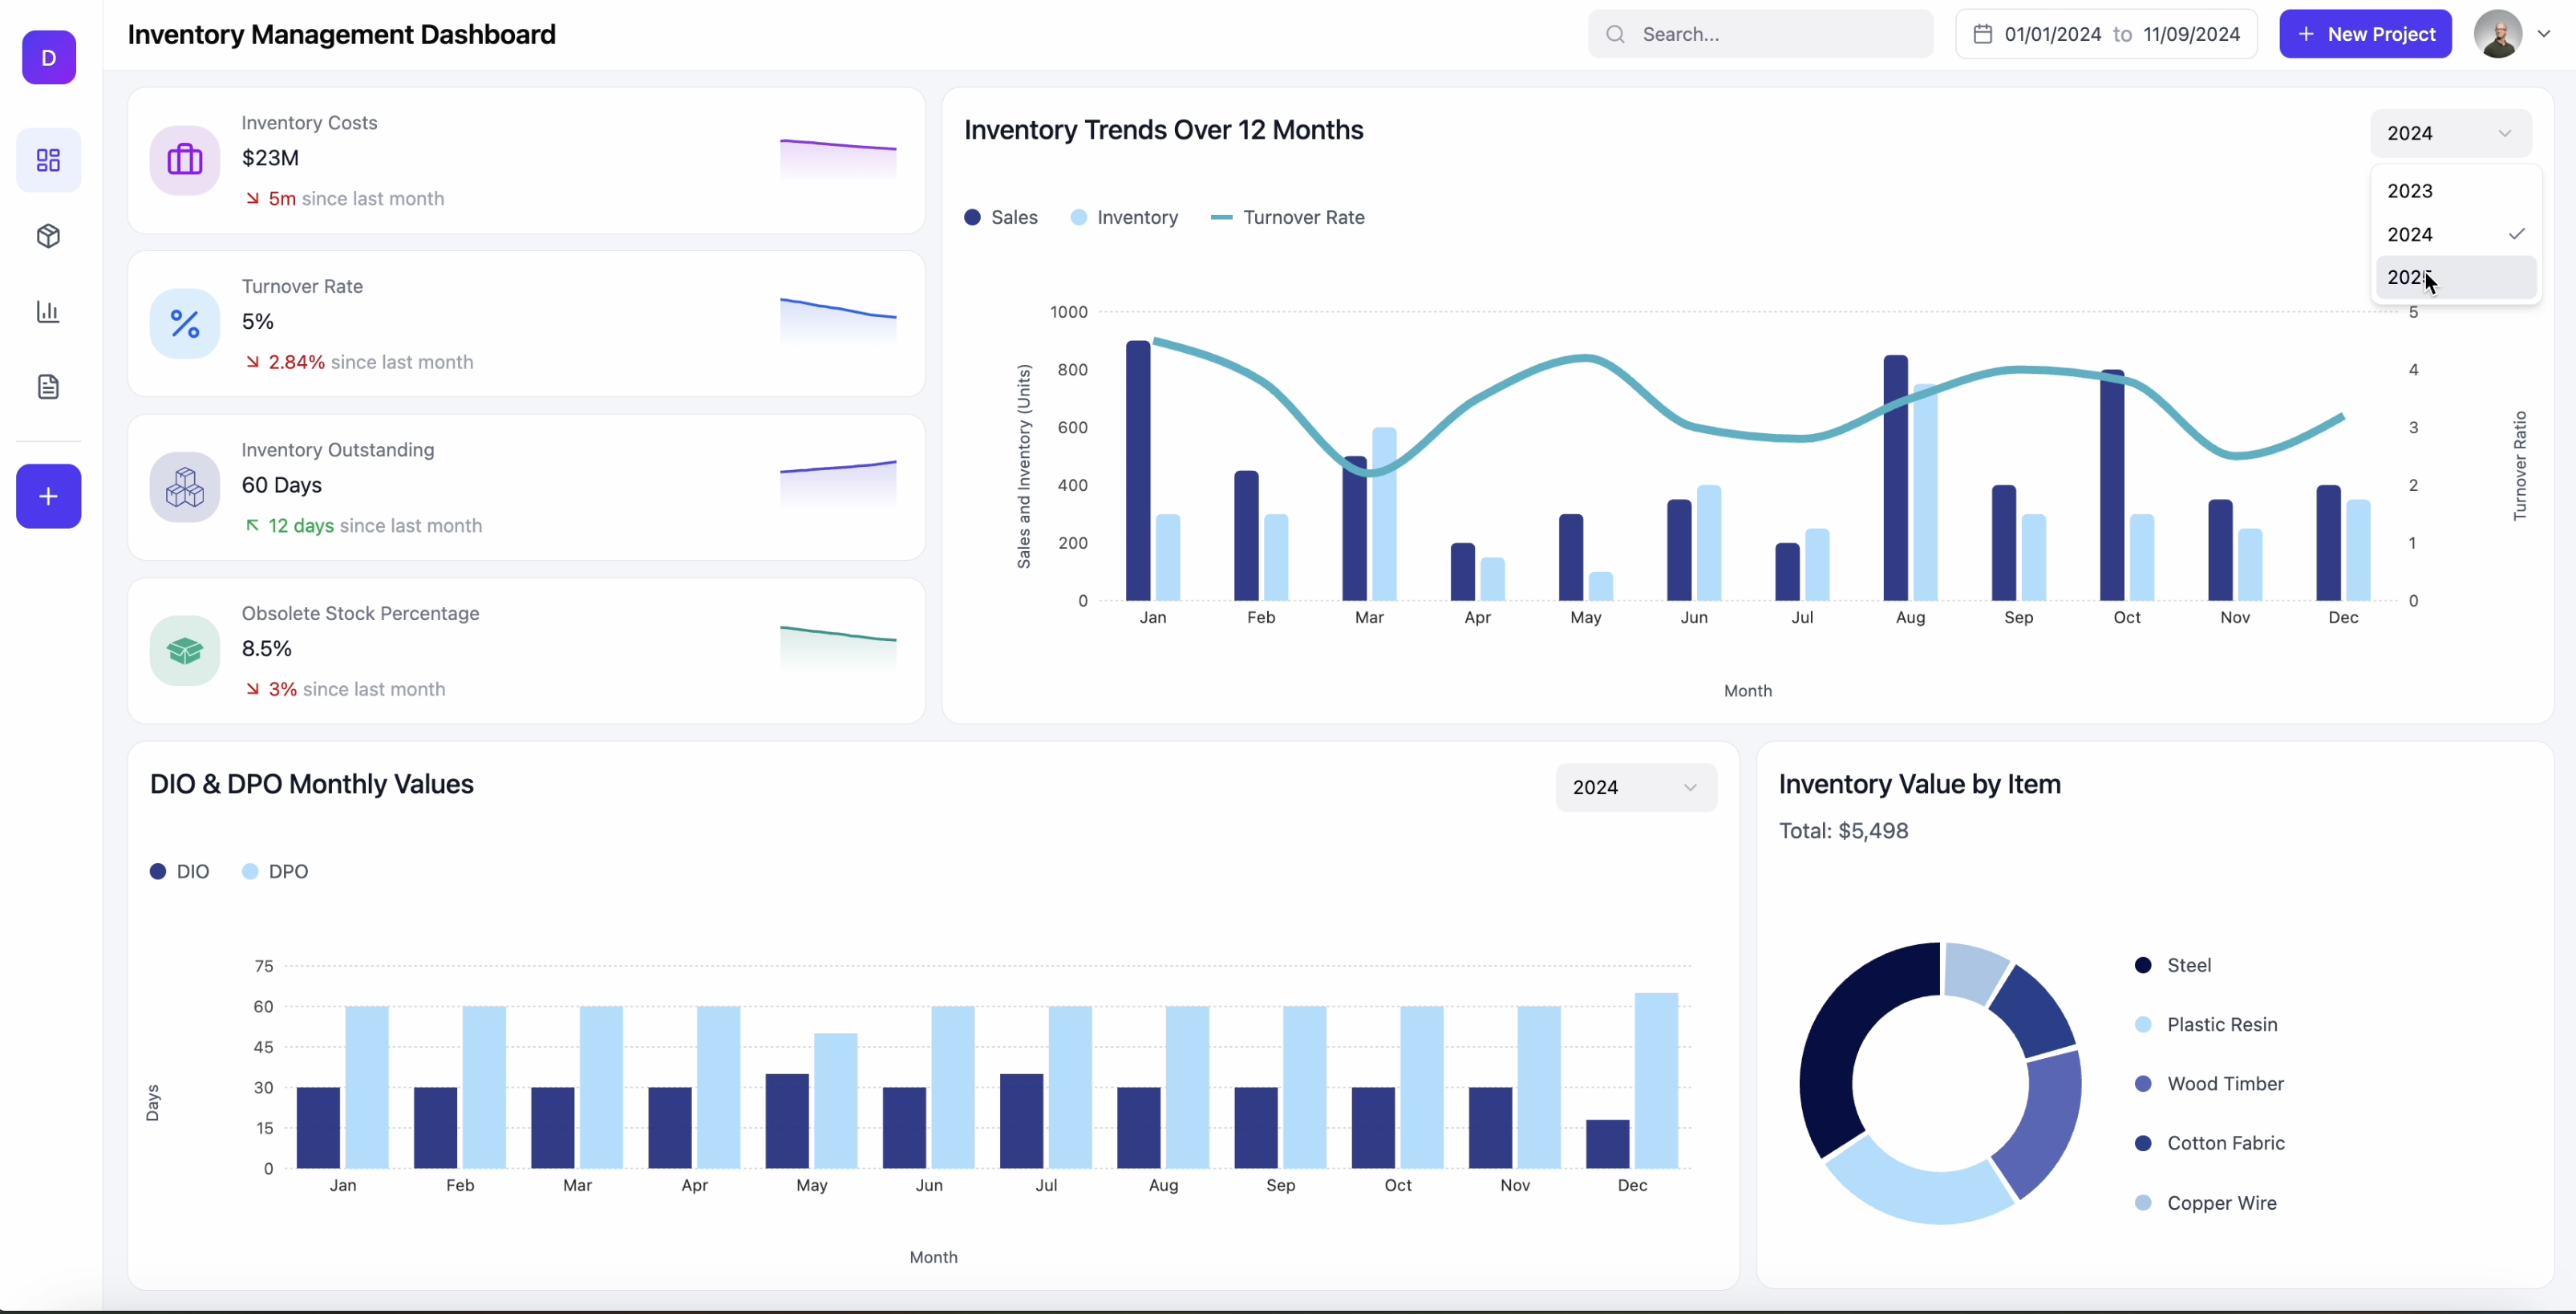Toggle the Inventory legend series
The height and width of the screenshot is (1314, 2576).
(1124, 217)
